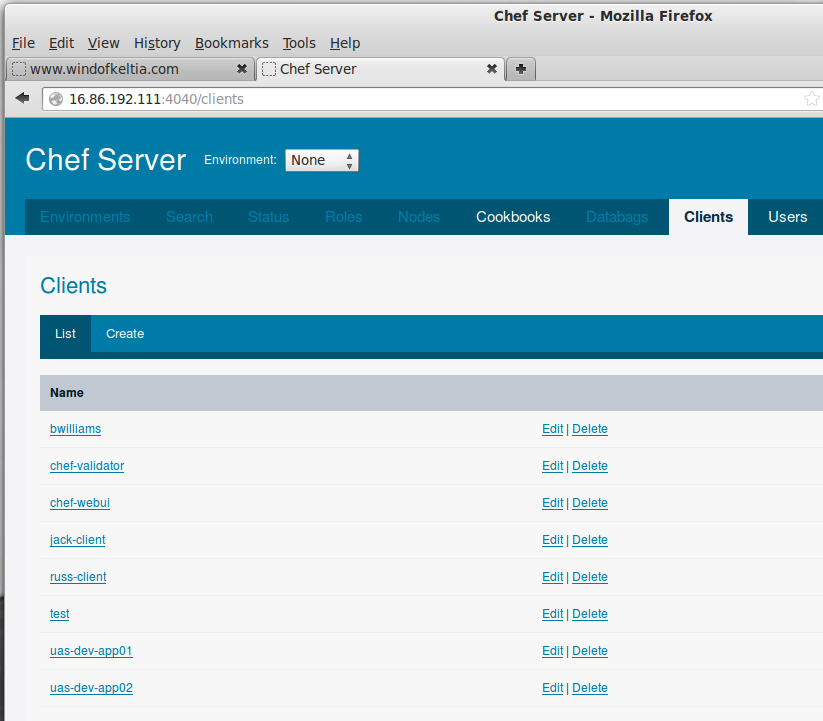Click the Chef Server header title
823x721 pixels.
coord(105,160)
